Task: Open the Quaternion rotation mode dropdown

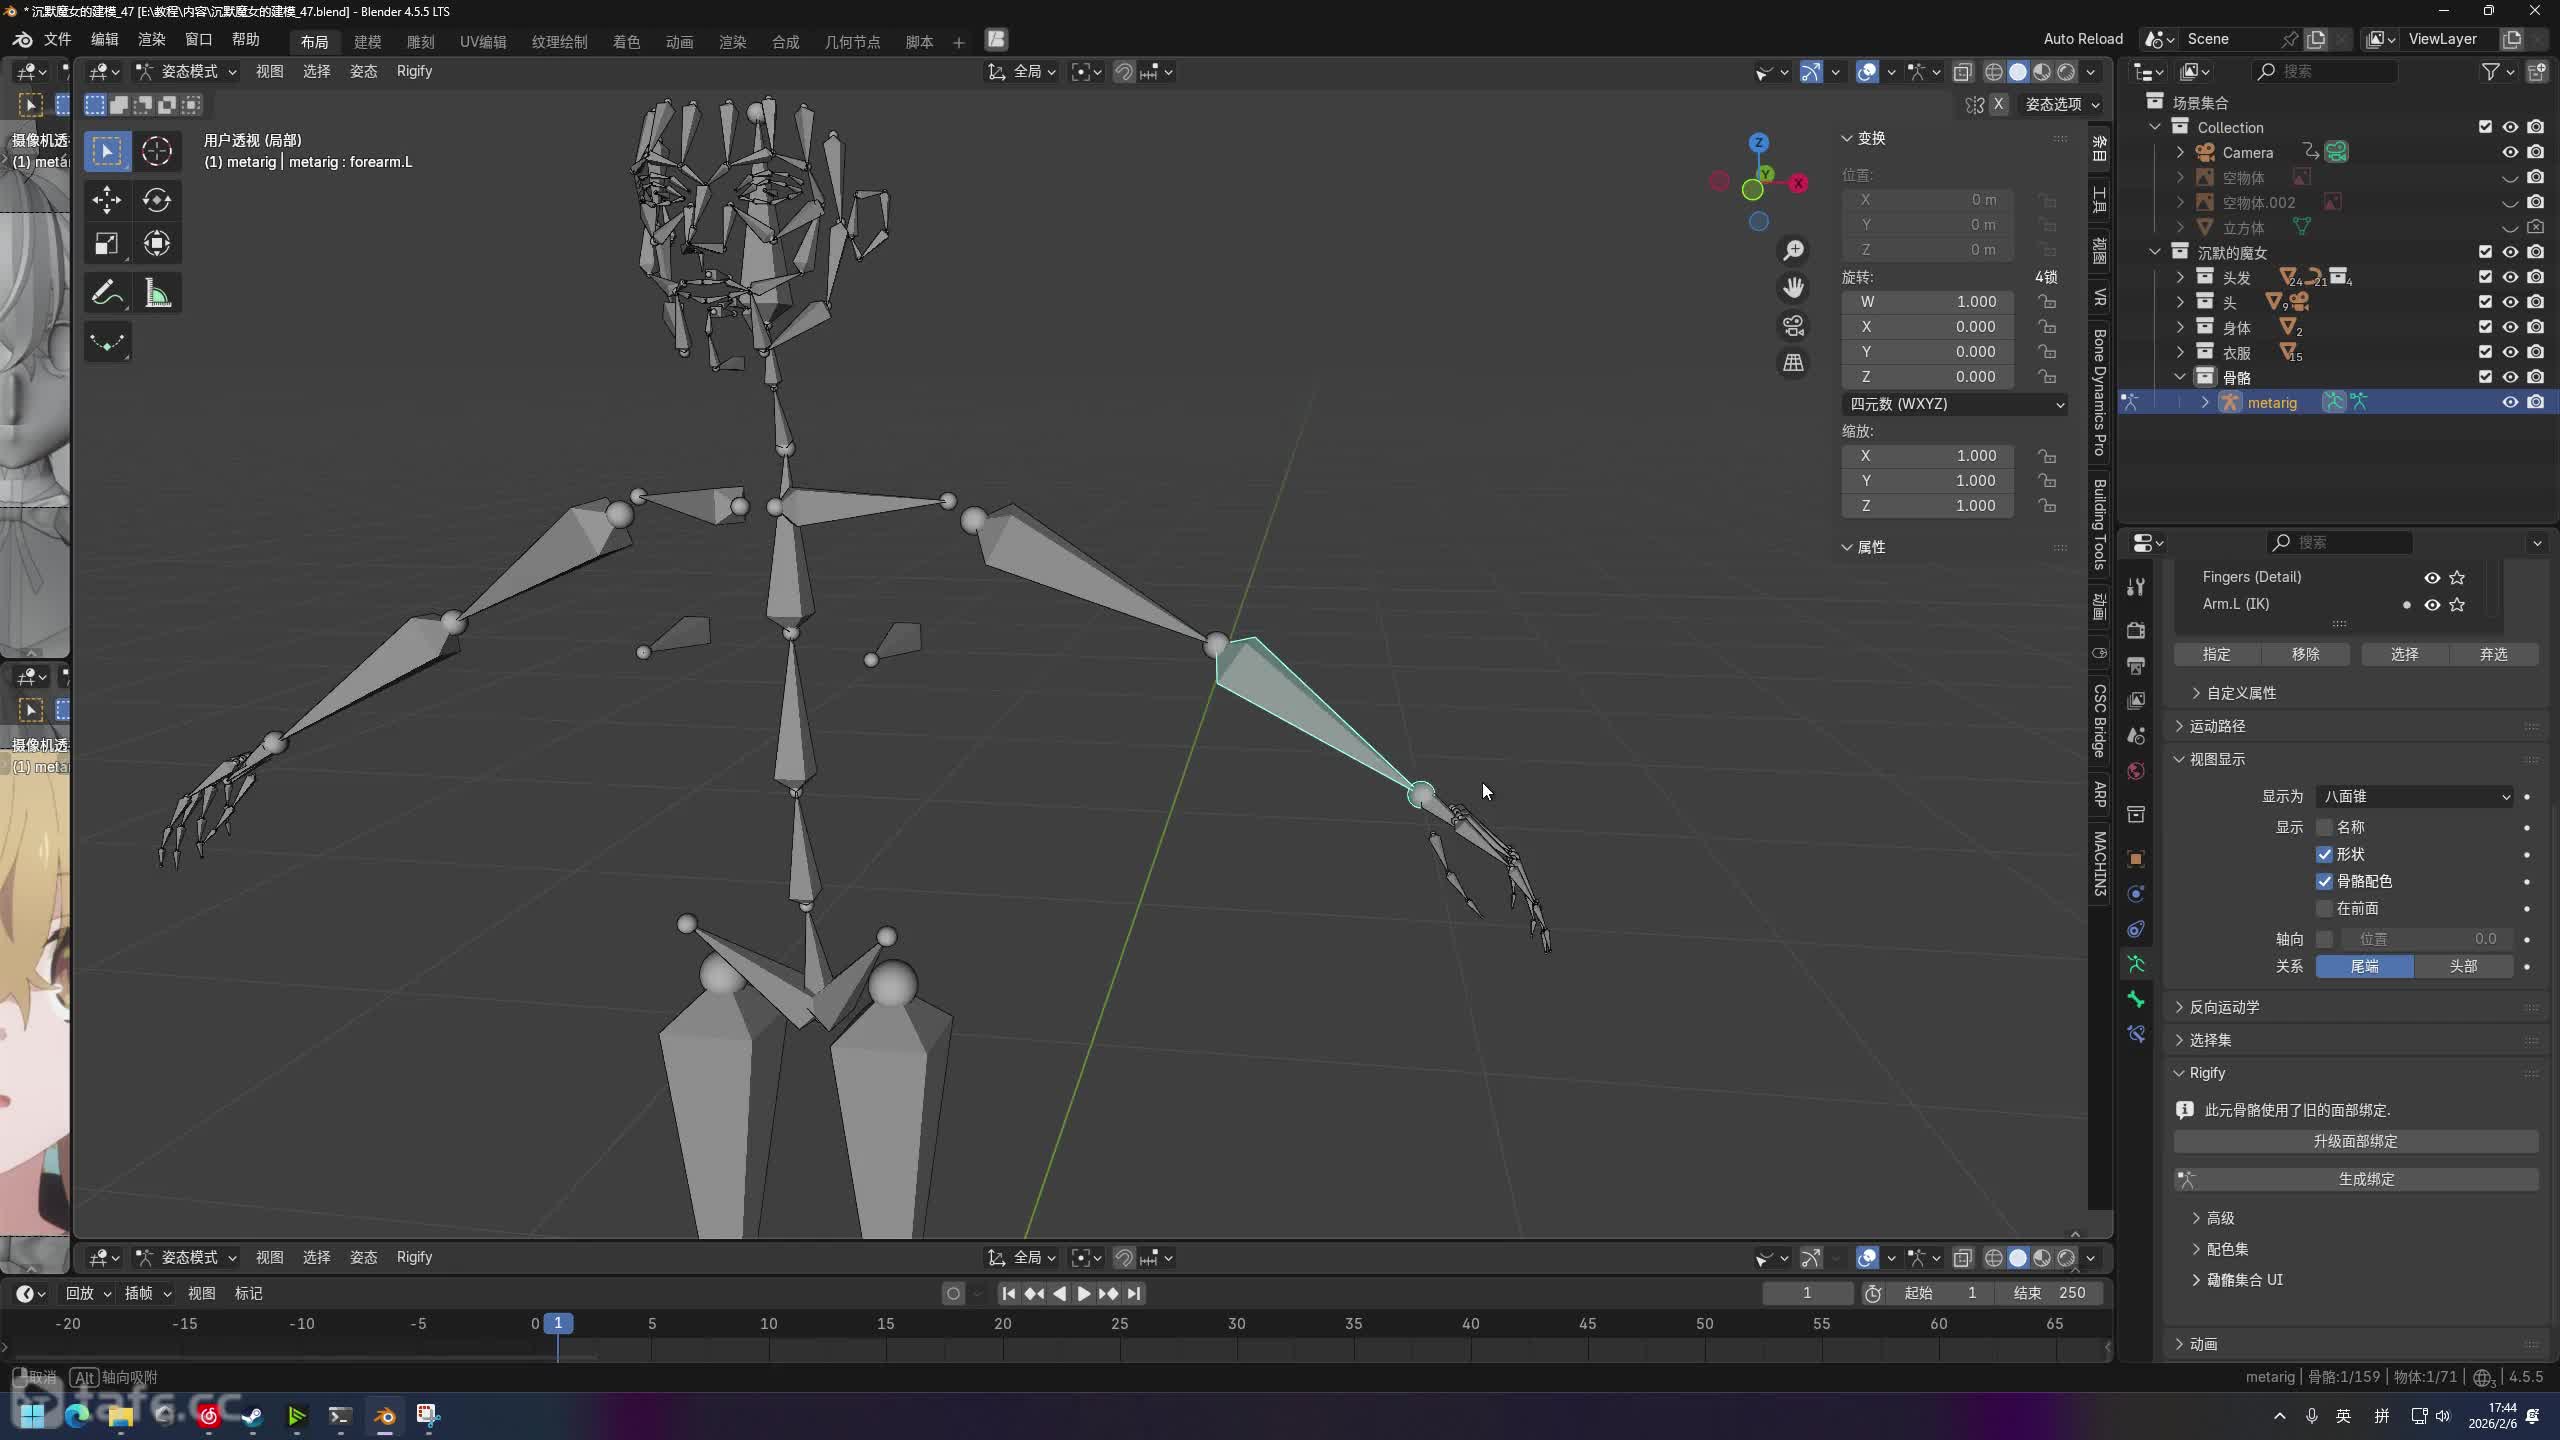Action: point(1954,404)
